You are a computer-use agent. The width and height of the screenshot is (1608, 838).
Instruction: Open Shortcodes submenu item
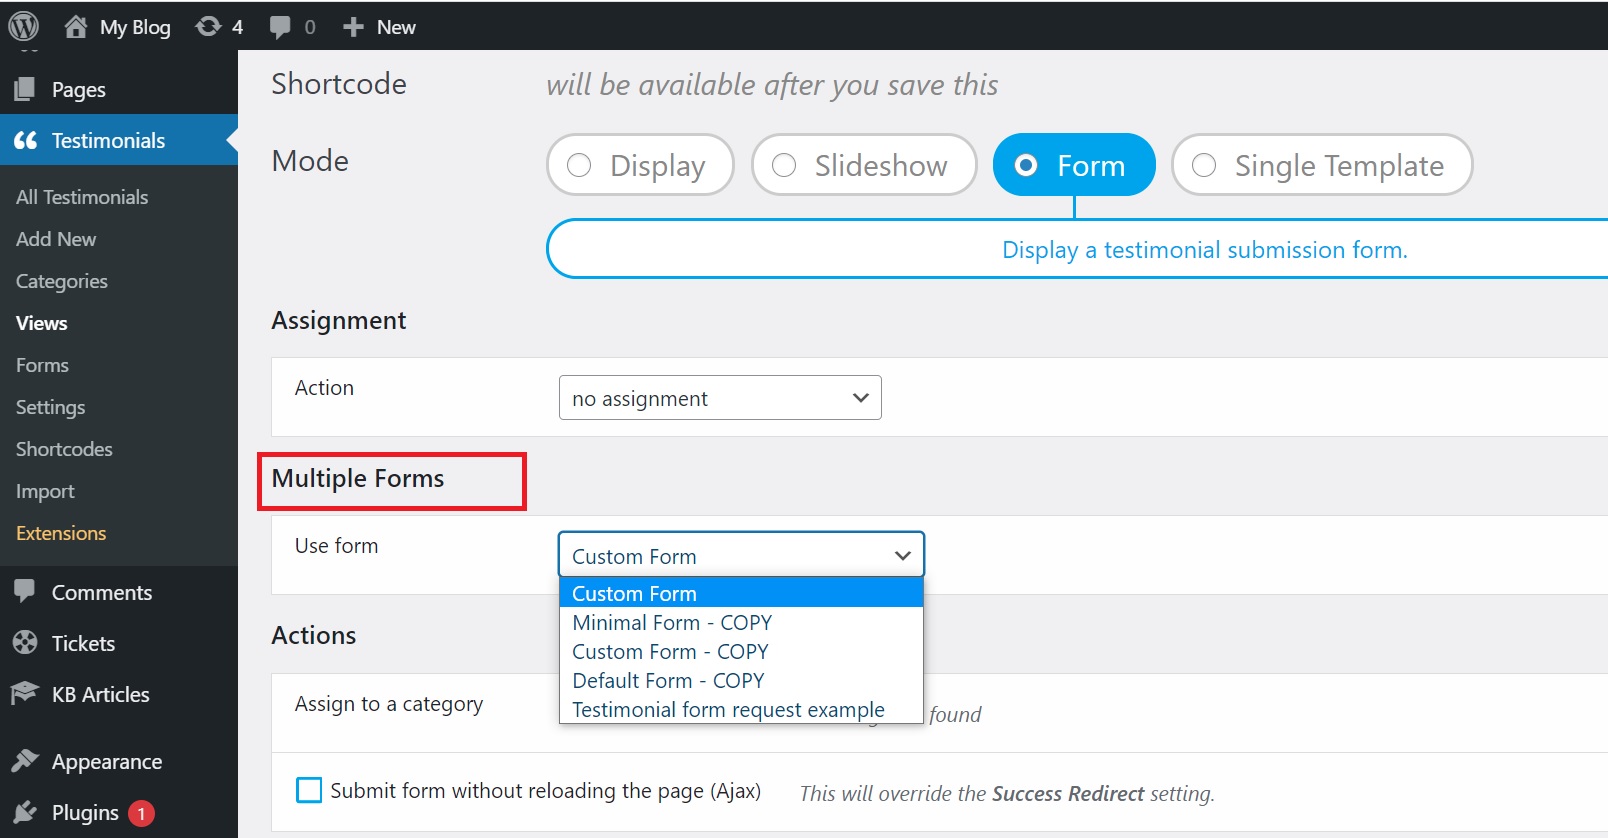[x=64, y=449]
